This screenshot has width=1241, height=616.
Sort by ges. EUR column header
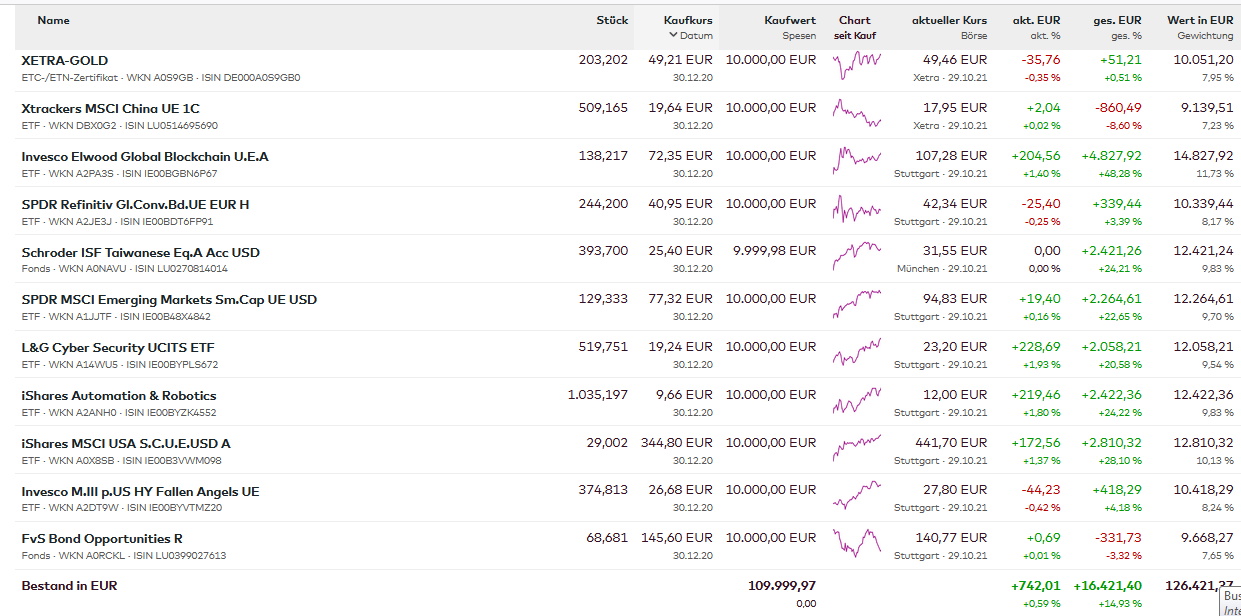(1117, 20)
